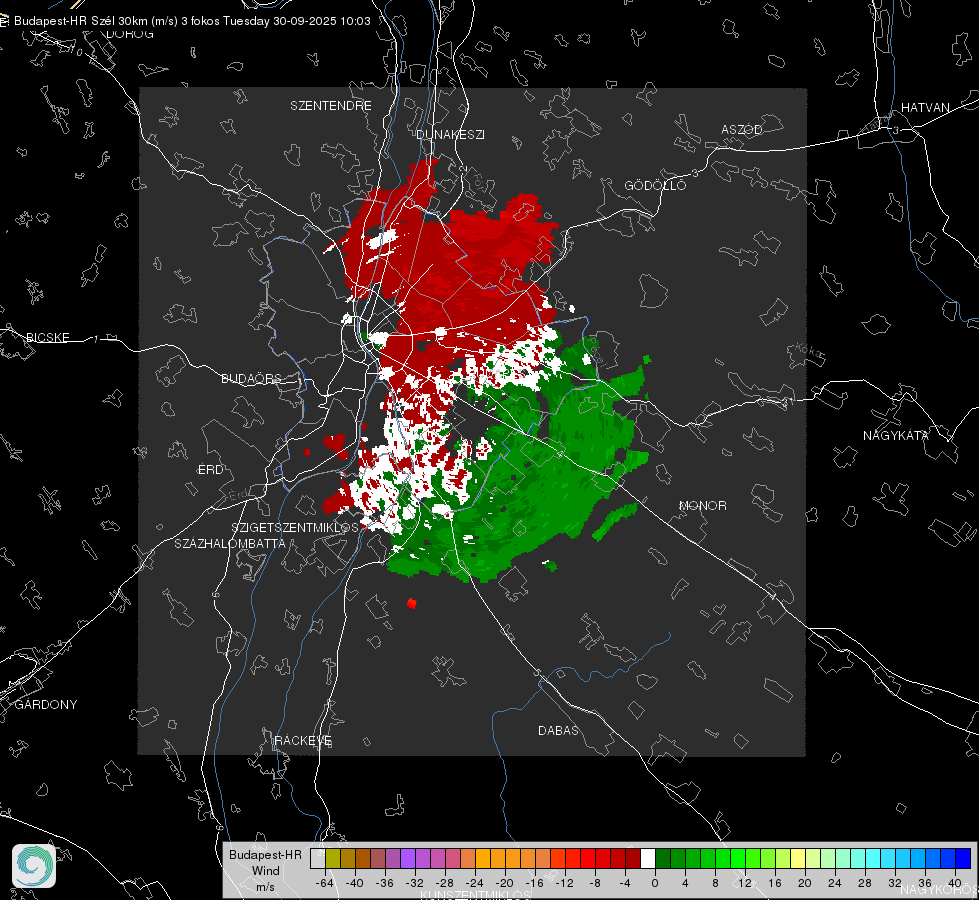Click the DOROG label near the top
This screenshot has width=979, height=900.
click(129, 34)
